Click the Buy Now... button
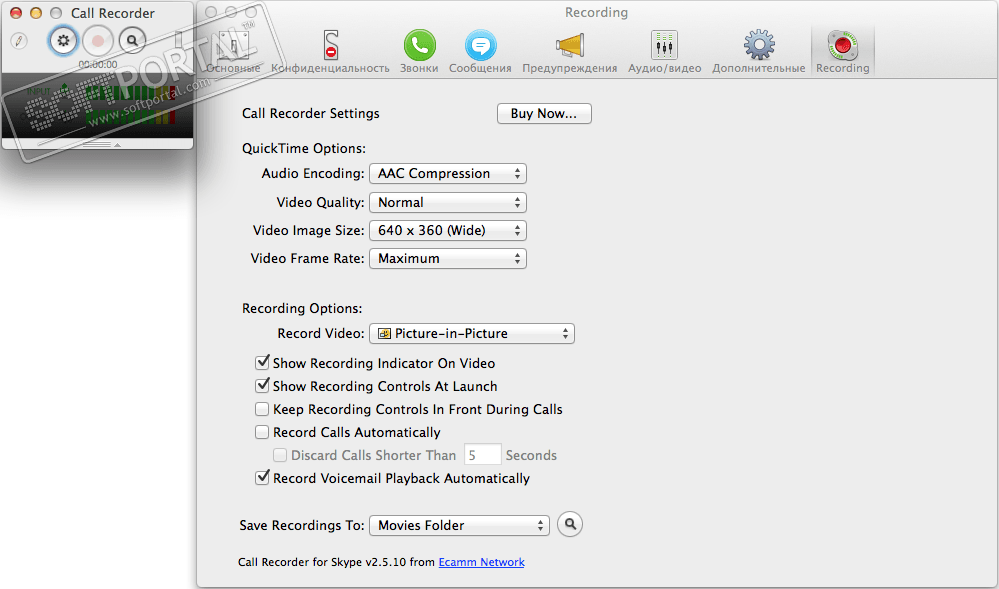The width and height of the screenshot is (999, 589). coord(544,113)
